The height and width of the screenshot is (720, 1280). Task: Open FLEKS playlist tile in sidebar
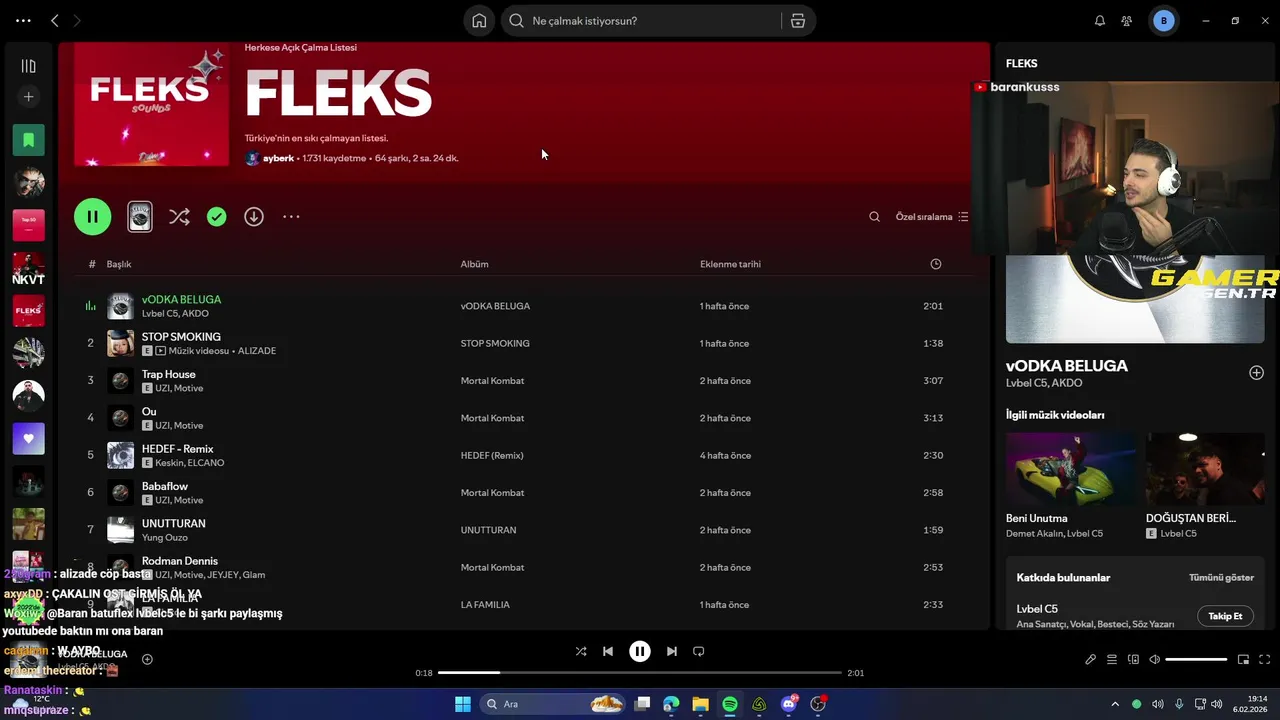(28, 311)
